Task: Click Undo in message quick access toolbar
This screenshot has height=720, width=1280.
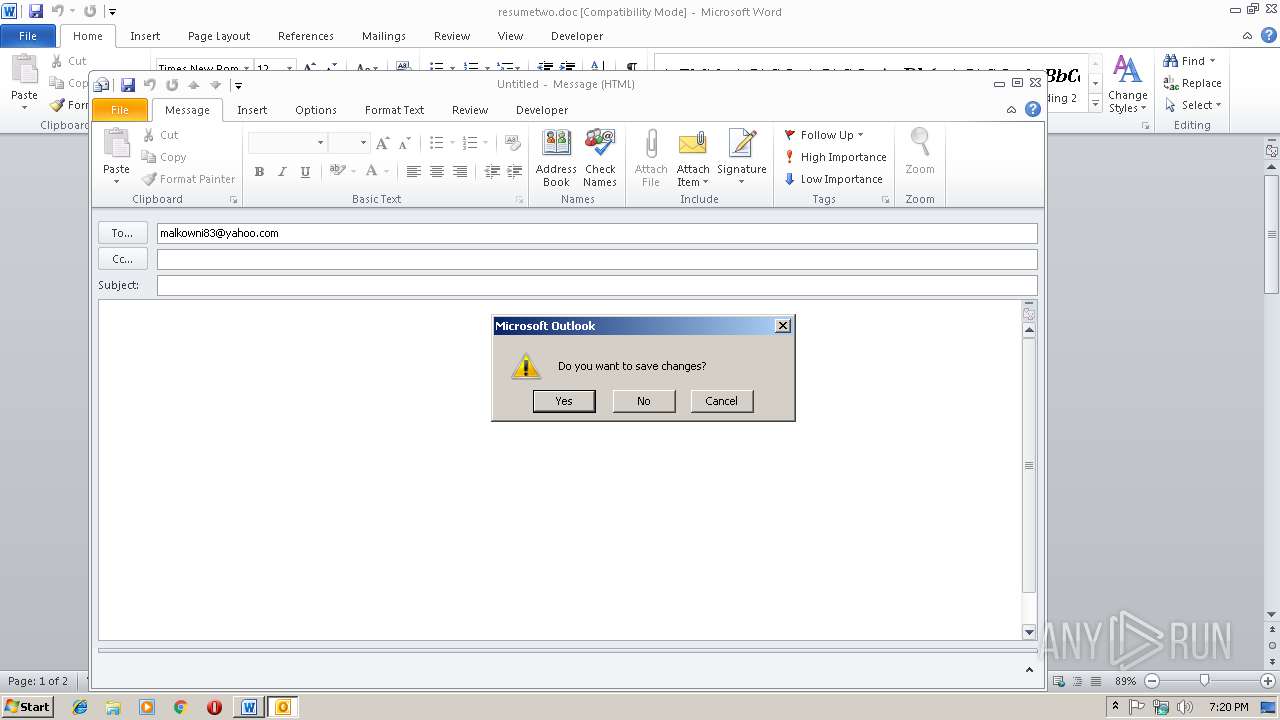Action: (150, 85)
